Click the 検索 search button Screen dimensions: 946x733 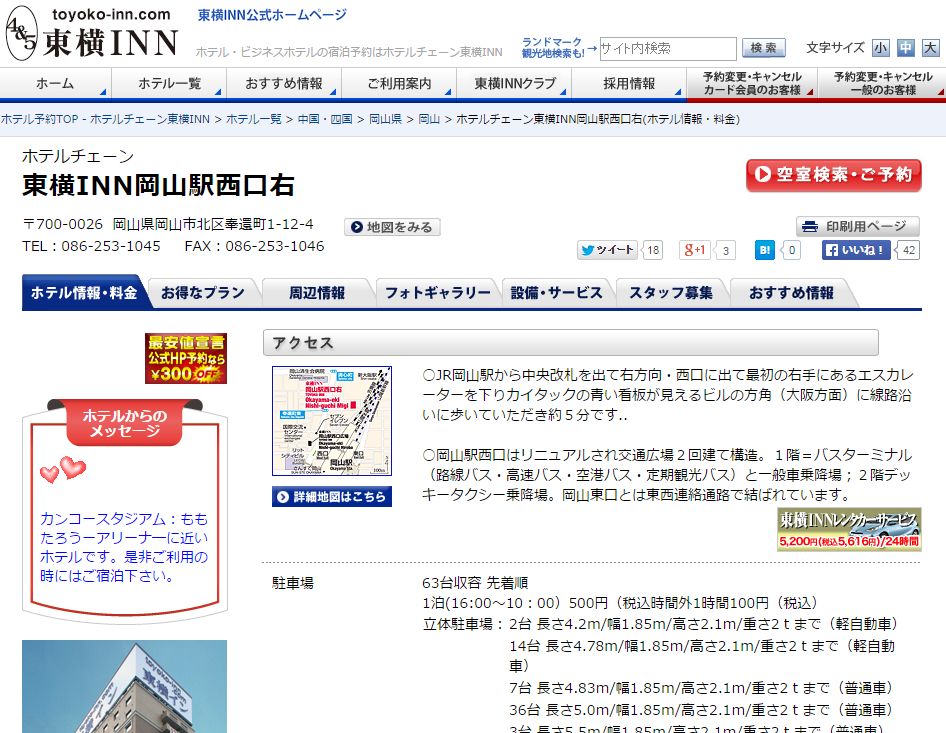click(763, 48)
